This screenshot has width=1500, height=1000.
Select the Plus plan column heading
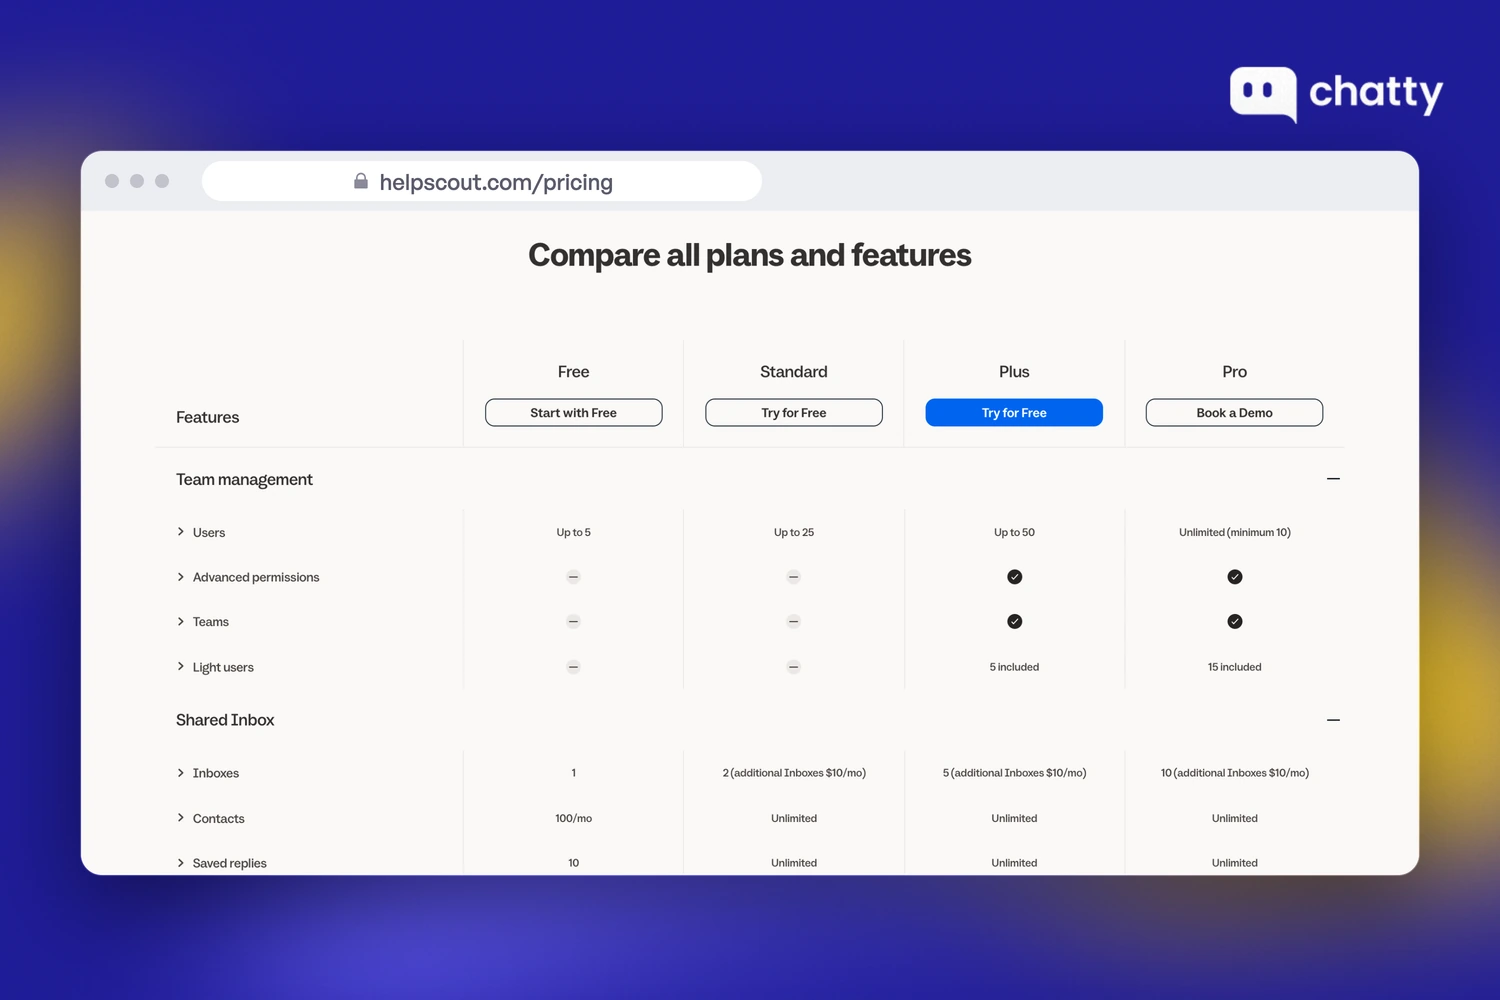point(1014,372)
